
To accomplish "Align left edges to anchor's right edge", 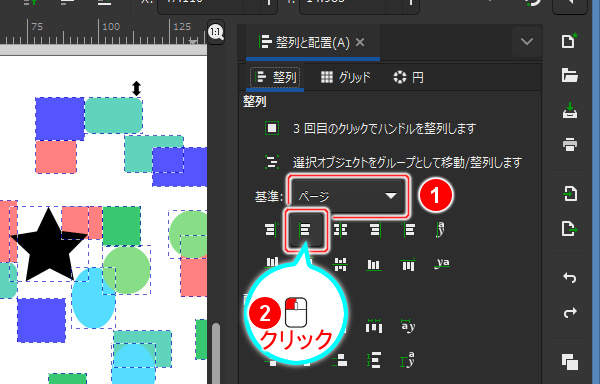I will coord(409,229).
